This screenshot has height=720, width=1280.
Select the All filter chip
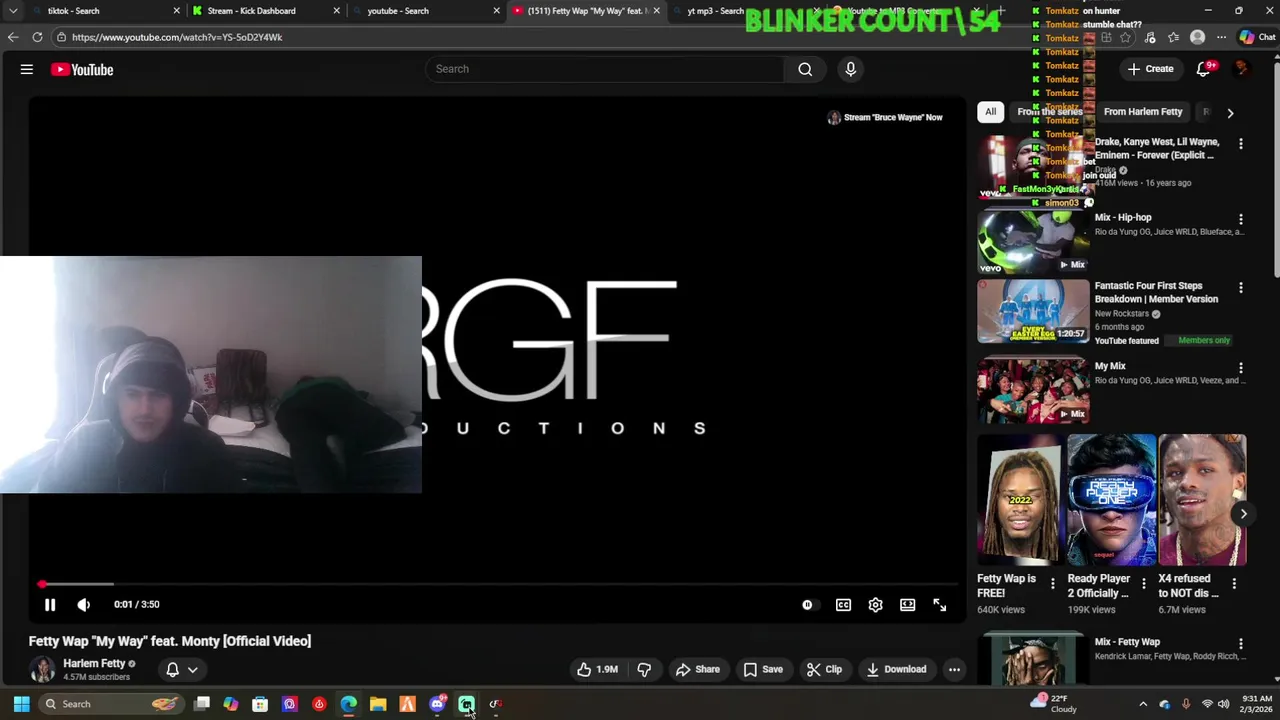click(990, 112)
